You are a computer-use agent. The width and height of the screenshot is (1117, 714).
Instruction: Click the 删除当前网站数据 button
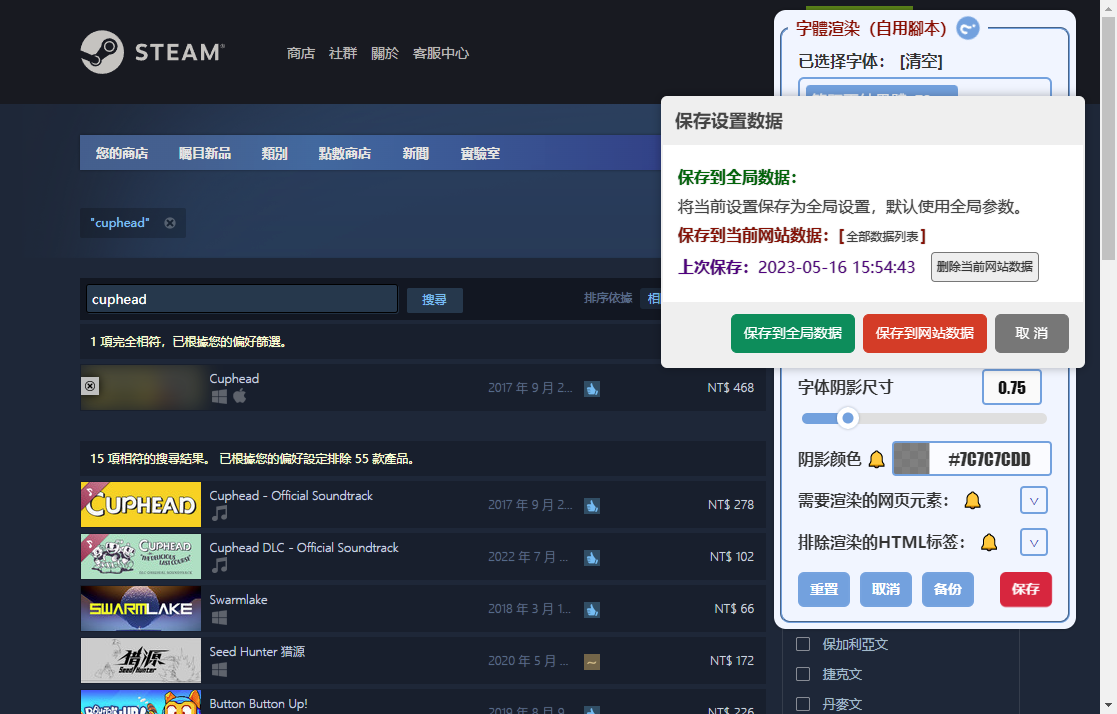(984, 266)
